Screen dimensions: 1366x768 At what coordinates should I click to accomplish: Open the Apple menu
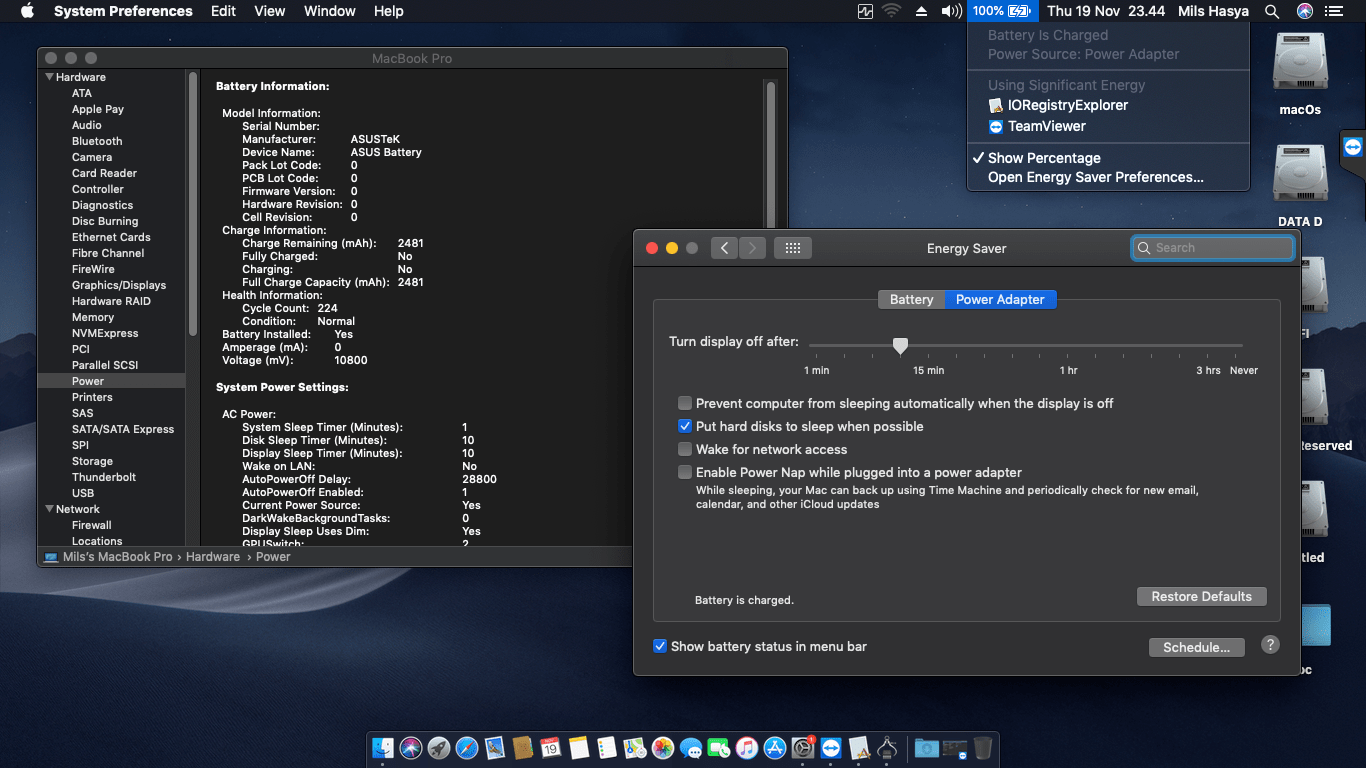point(27,11)
